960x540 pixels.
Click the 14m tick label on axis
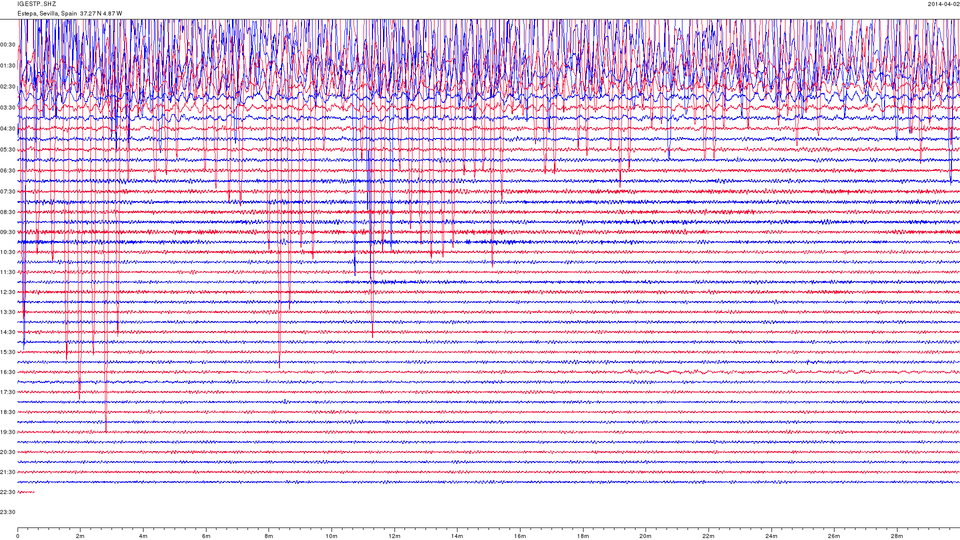(457, 536)
